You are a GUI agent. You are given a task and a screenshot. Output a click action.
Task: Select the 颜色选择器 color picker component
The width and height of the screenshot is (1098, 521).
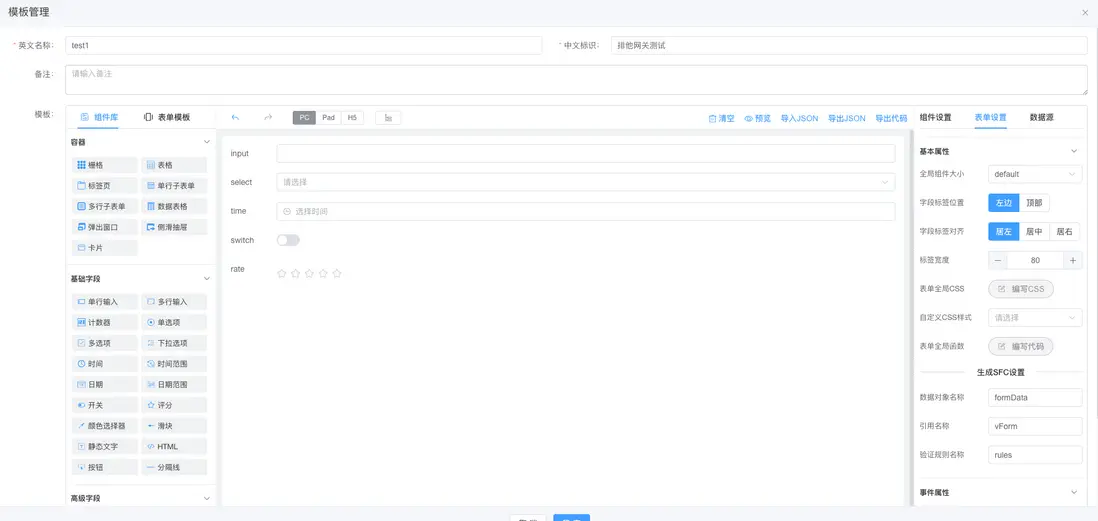coord(104,426)
